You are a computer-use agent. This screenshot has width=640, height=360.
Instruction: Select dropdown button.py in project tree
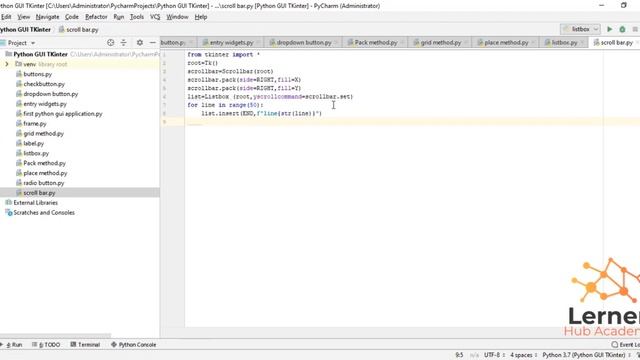(x=51, y=94)
